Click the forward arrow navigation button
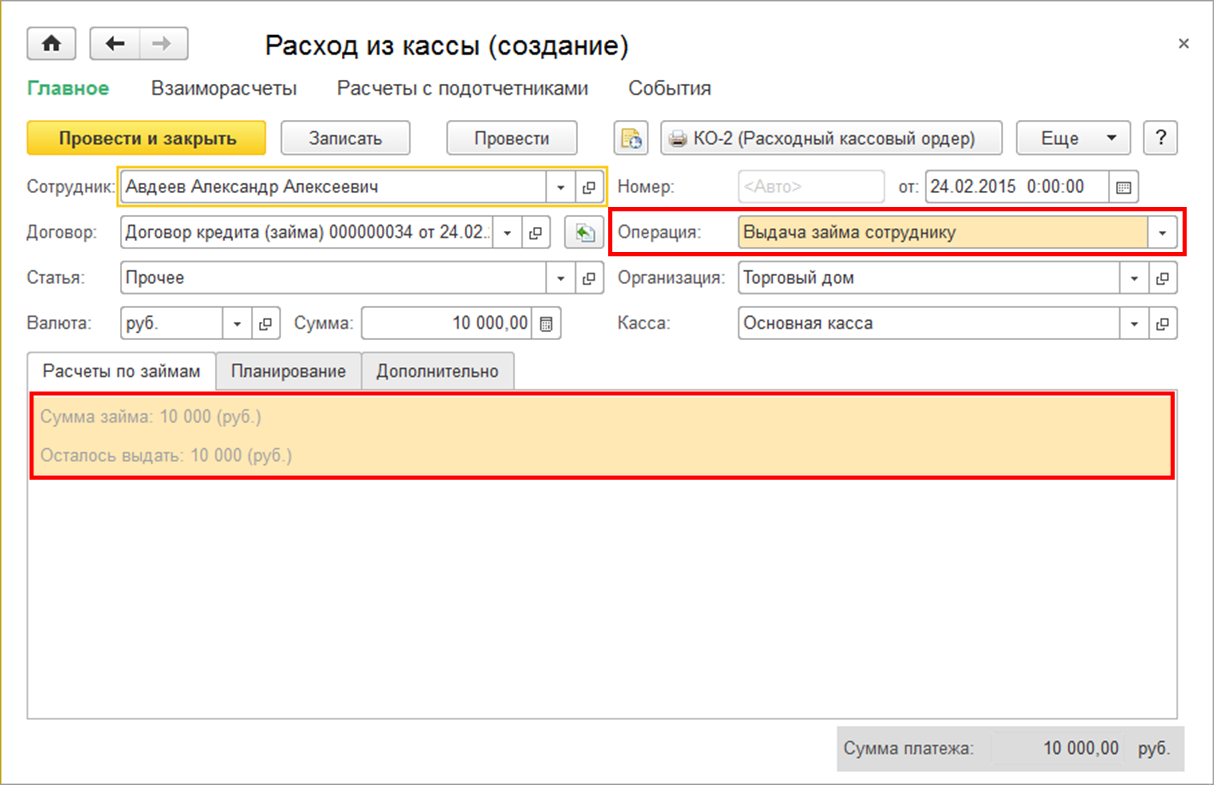The image size is (1214, 785). pyautogui.click(x=163, y=44)
